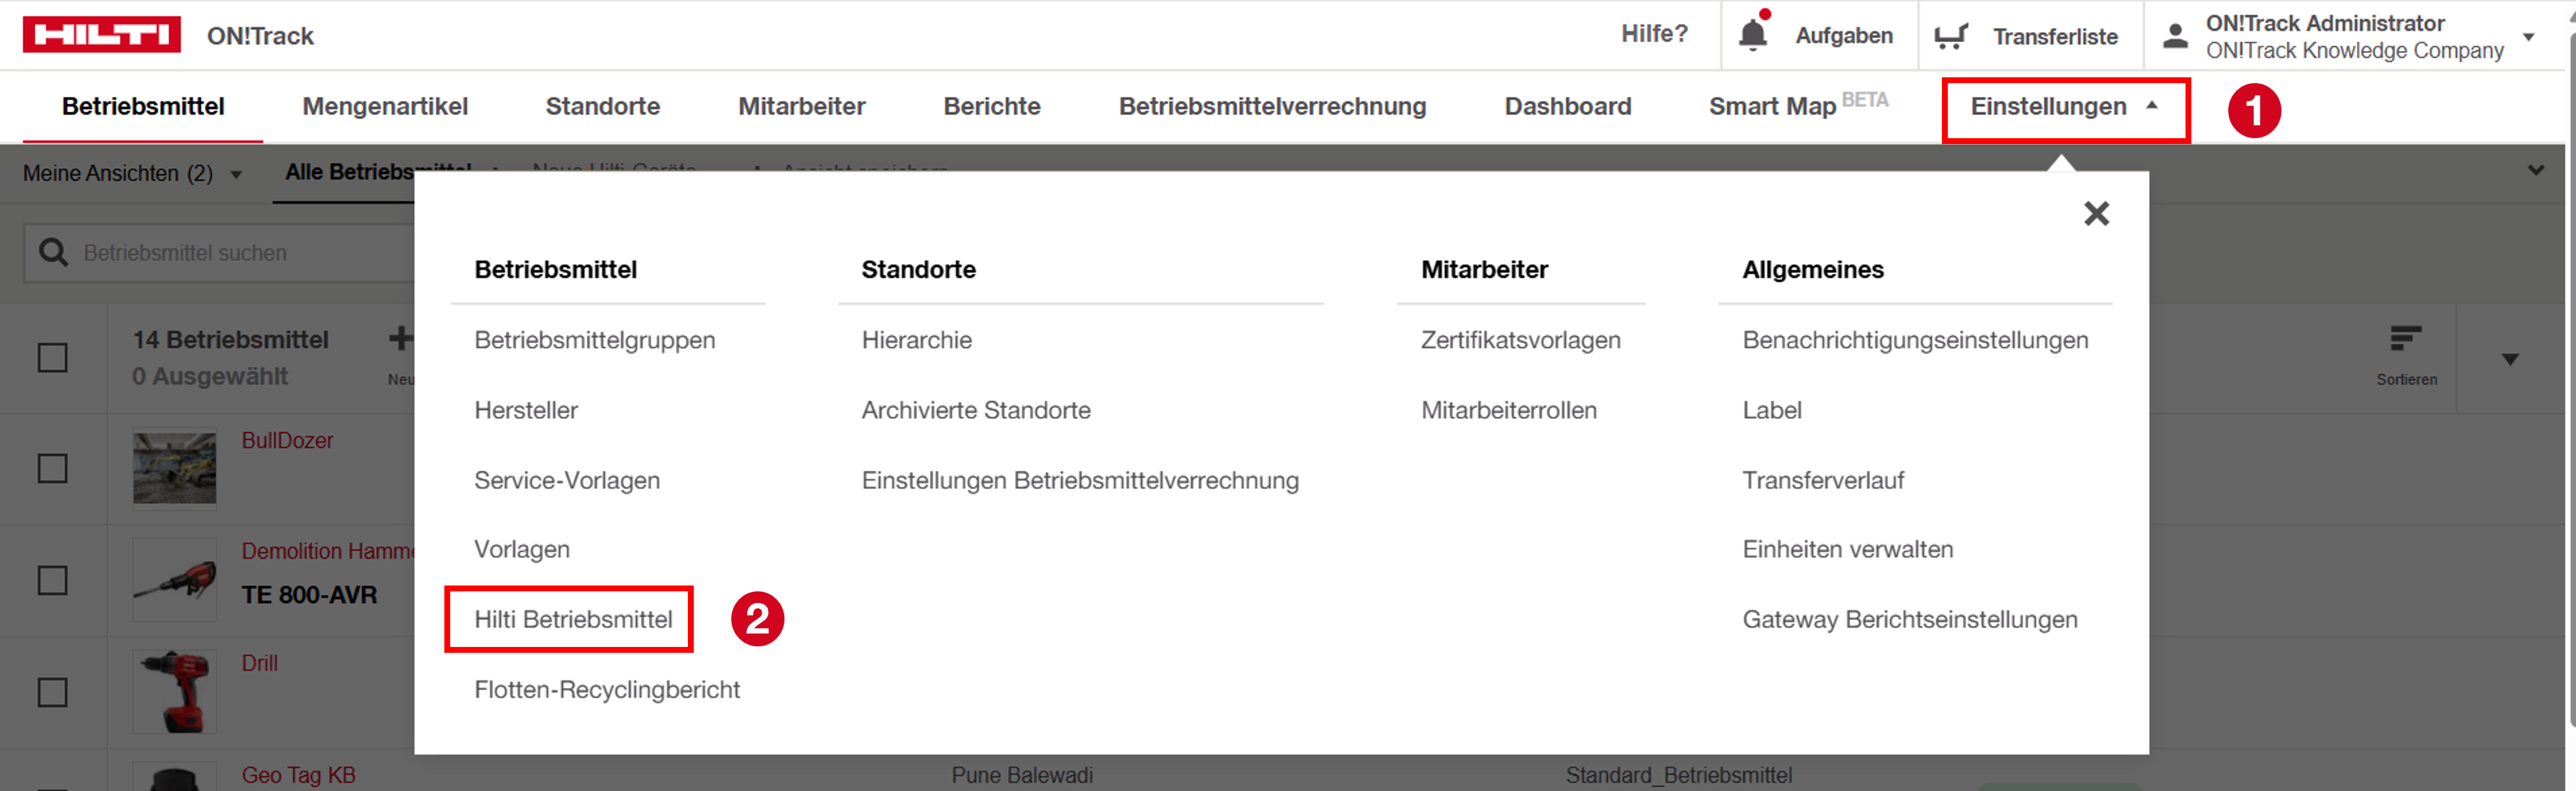Click the Standard_Betriebsmittel text
This screenshot has width=2576, height=791.
pos(1678,775)
